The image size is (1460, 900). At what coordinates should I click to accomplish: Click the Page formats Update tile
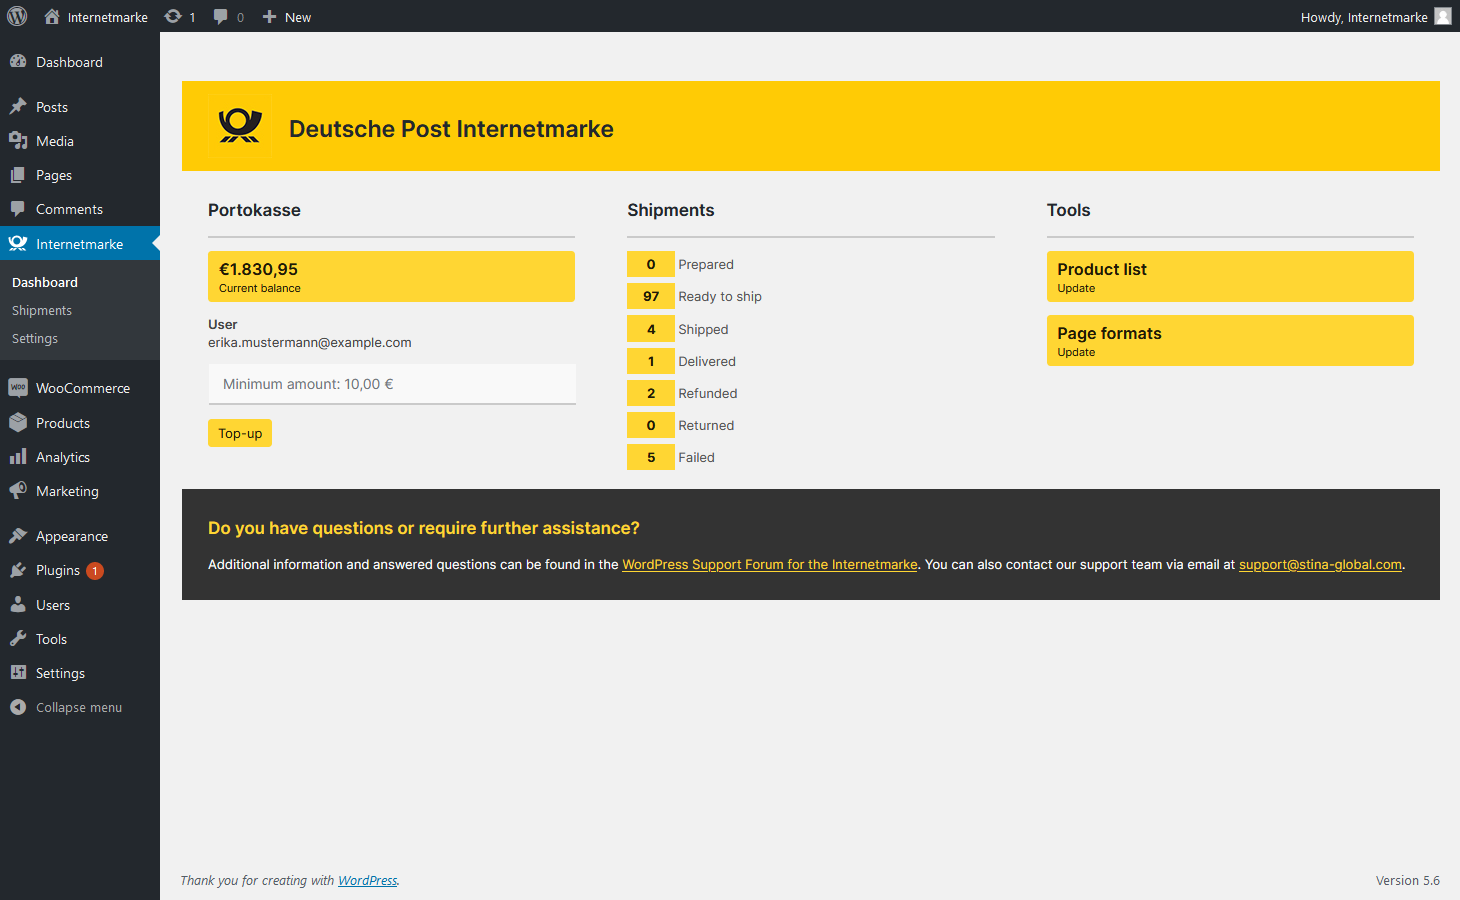pyautogui.click(x=1230, y=340)
